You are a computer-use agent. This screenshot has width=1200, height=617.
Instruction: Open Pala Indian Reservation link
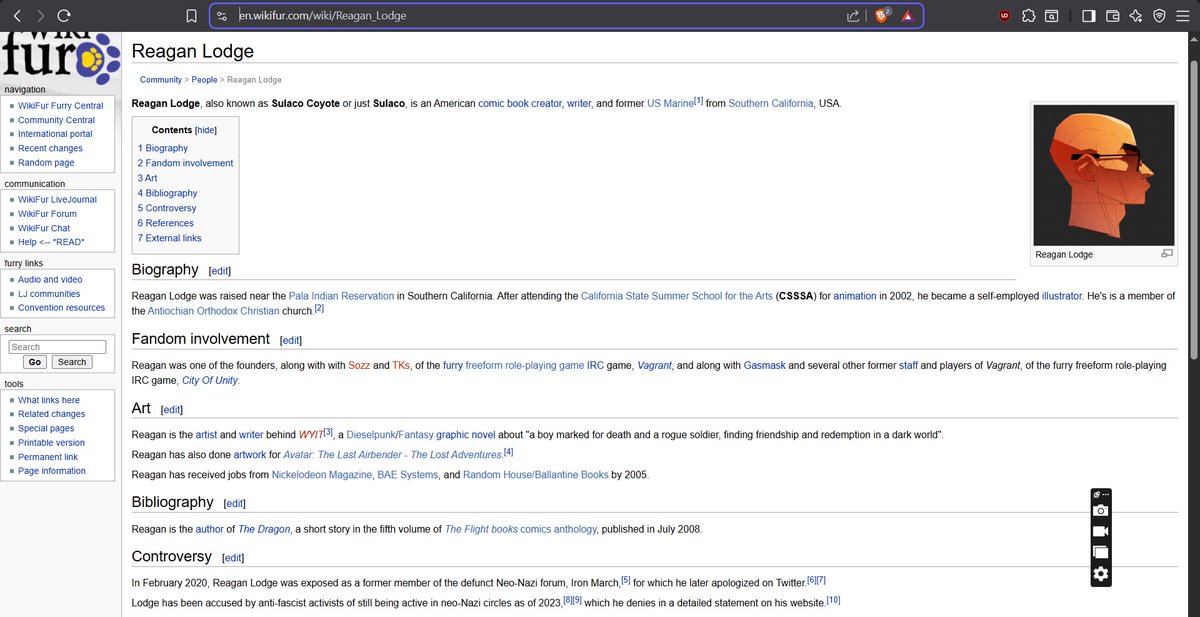click(x=341, y=296)
